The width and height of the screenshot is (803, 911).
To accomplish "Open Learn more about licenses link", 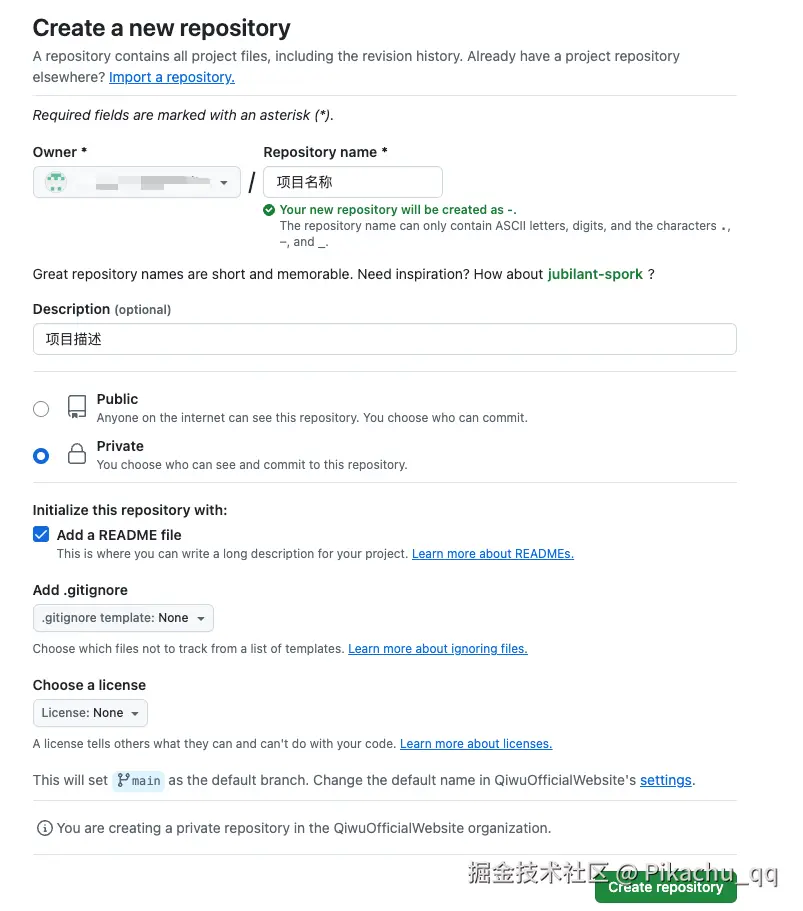I will coord(476,744).
